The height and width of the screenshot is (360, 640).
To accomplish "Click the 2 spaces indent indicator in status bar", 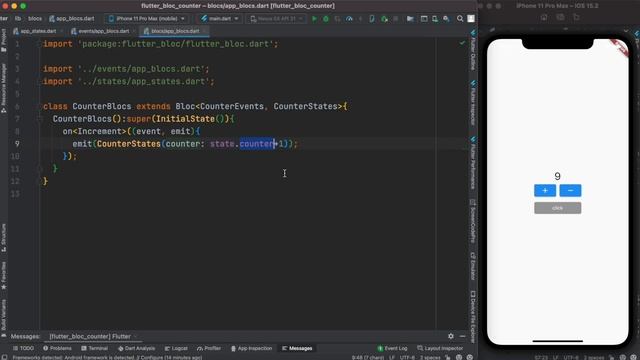I will click(430, 357).
